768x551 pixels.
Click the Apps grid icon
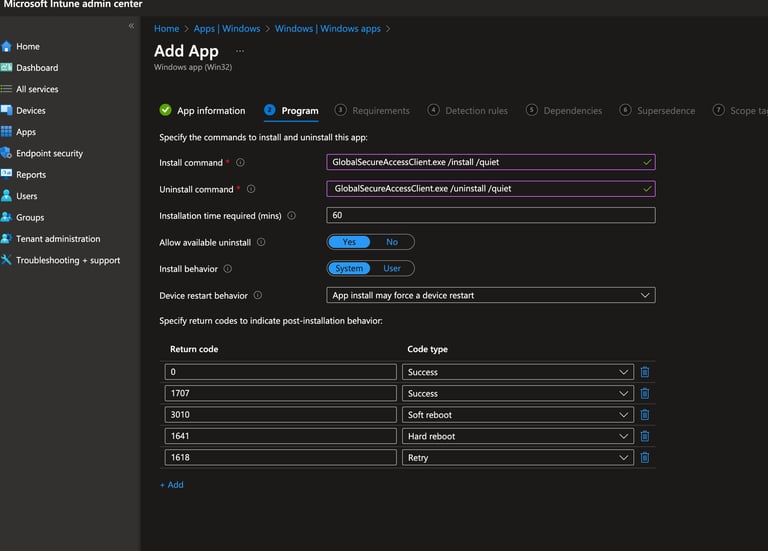click(6, 132)
